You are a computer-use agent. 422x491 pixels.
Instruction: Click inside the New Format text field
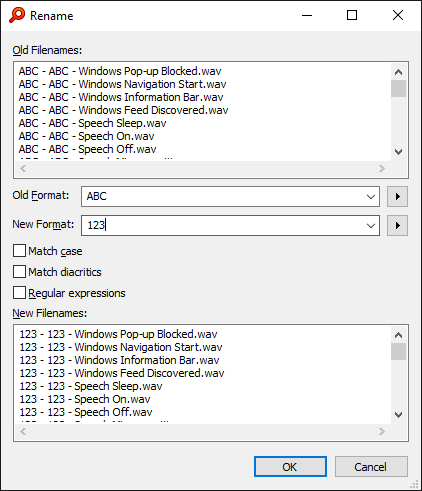point(223,225)
